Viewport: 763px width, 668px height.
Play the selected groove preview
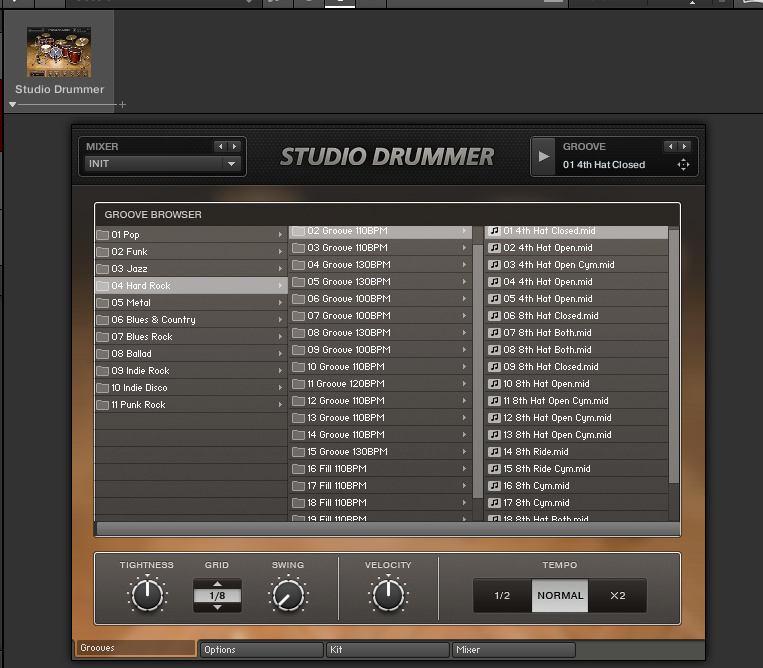pyautogui.click(x=544, y=156)
